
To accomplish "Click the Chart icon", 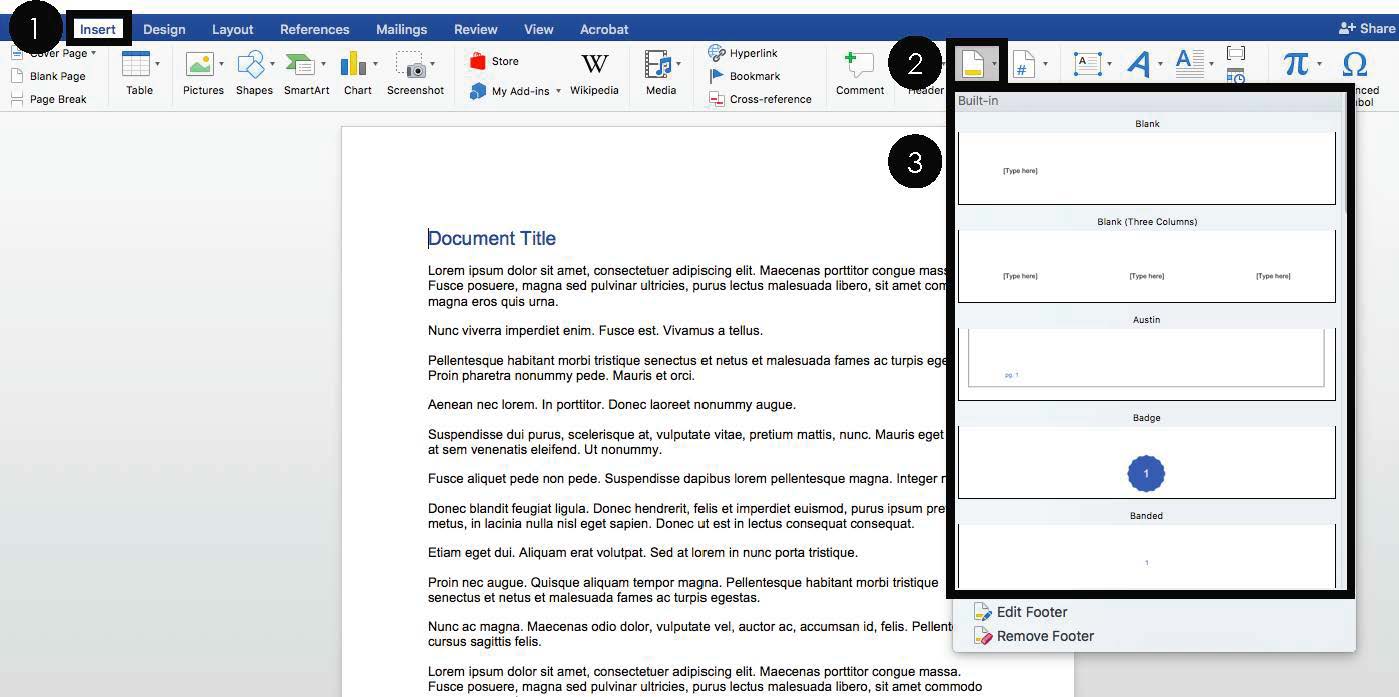I will point(353,64).
